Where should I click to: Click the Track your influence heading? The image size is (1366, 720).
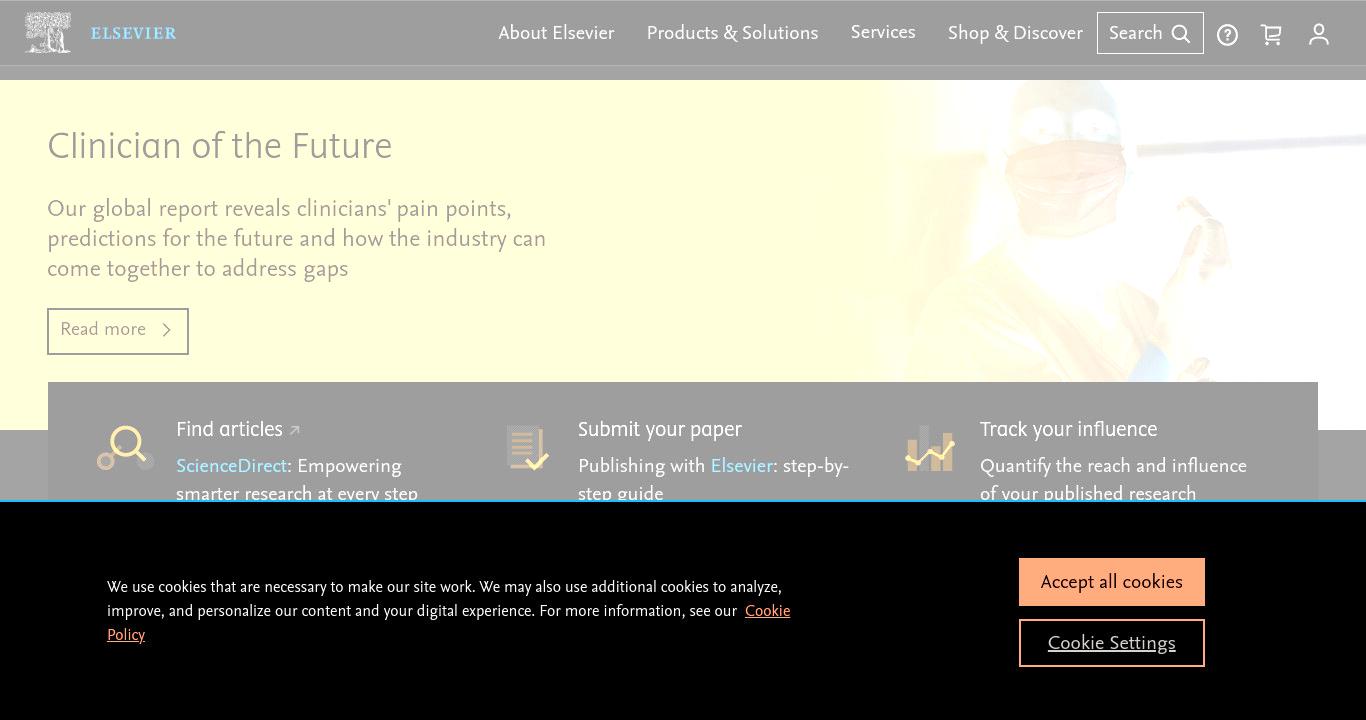coord(1068,430)
